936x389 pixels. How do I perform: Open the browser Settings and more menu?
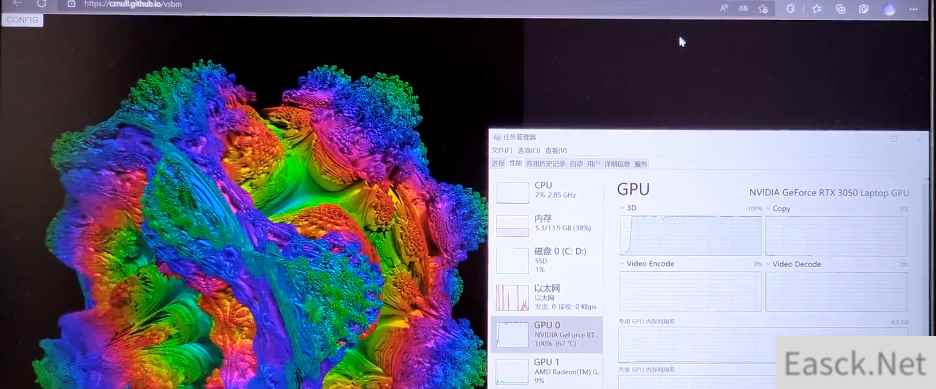[x=913, y=9]
